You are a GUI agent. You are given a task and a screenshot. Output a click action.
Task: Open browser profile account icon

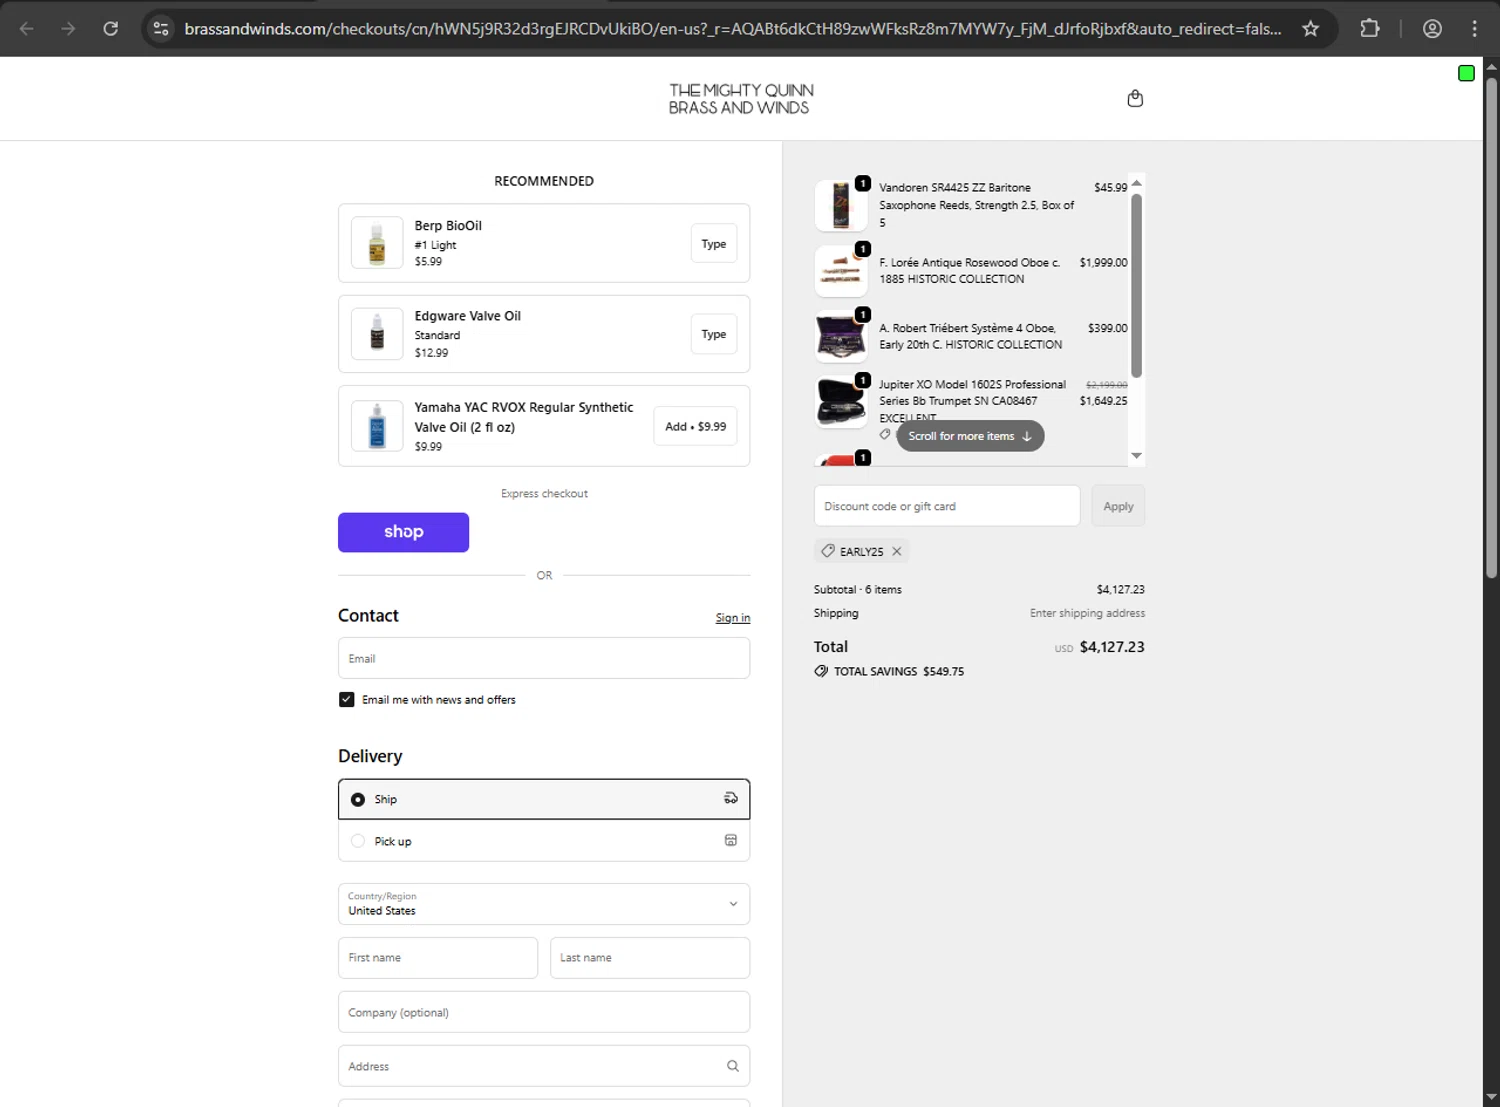pos(1432,28)
